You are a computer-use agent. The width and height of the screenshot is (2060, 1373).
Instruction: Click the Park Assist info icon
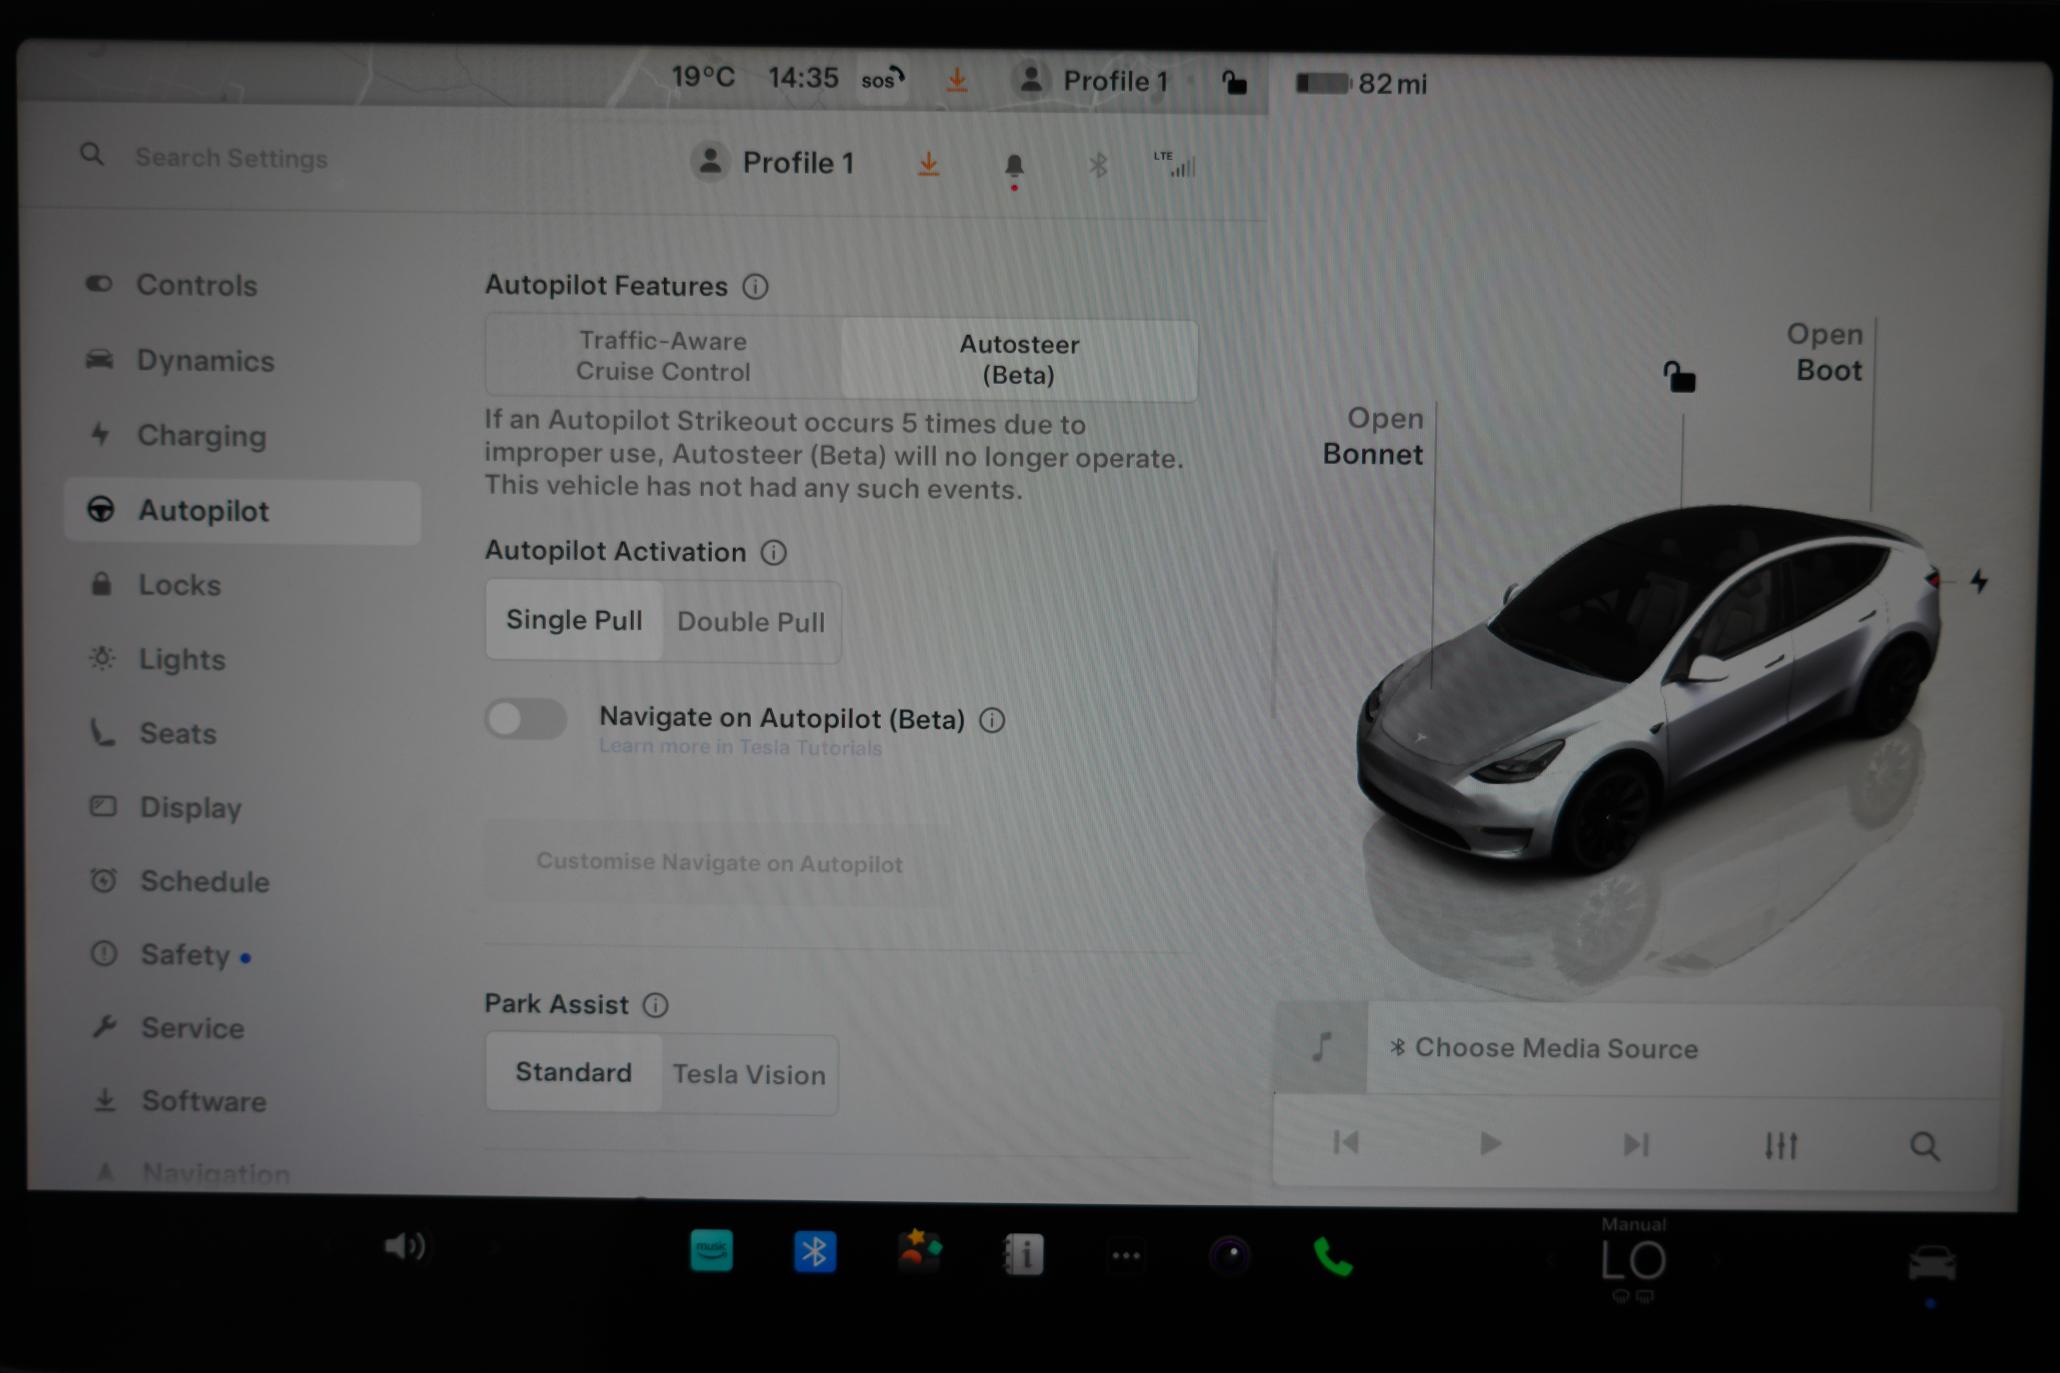point(656,1005)
